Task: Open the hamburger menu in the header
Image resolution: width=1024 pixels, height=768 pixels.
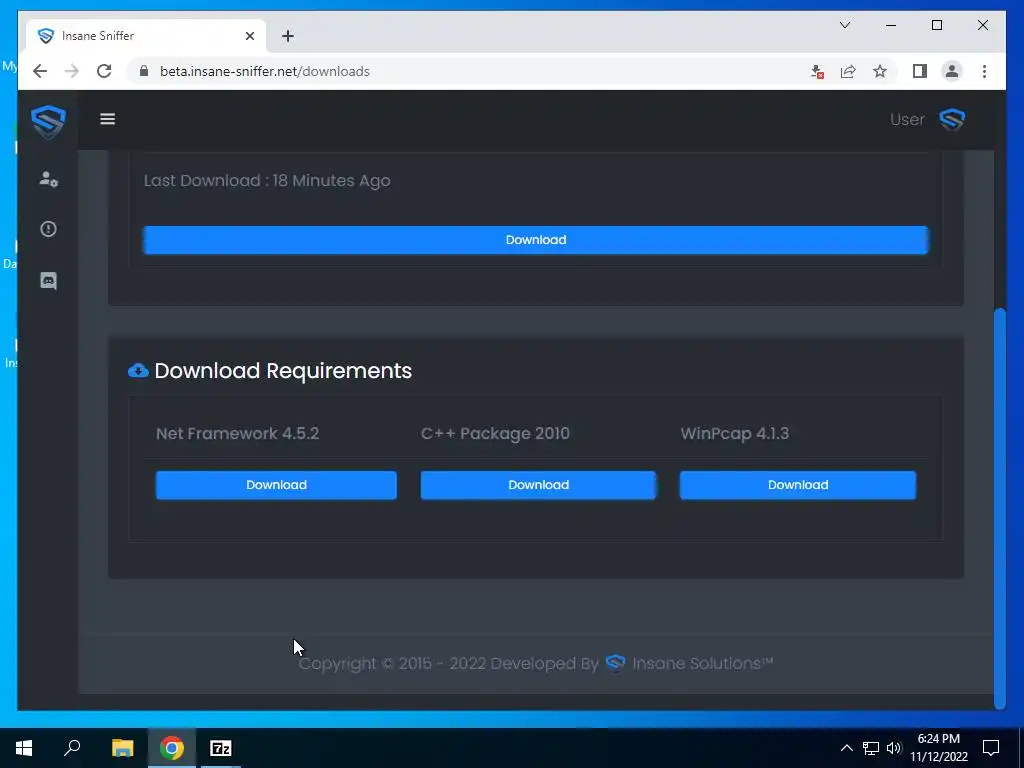Action: click(x=107, y=119)
